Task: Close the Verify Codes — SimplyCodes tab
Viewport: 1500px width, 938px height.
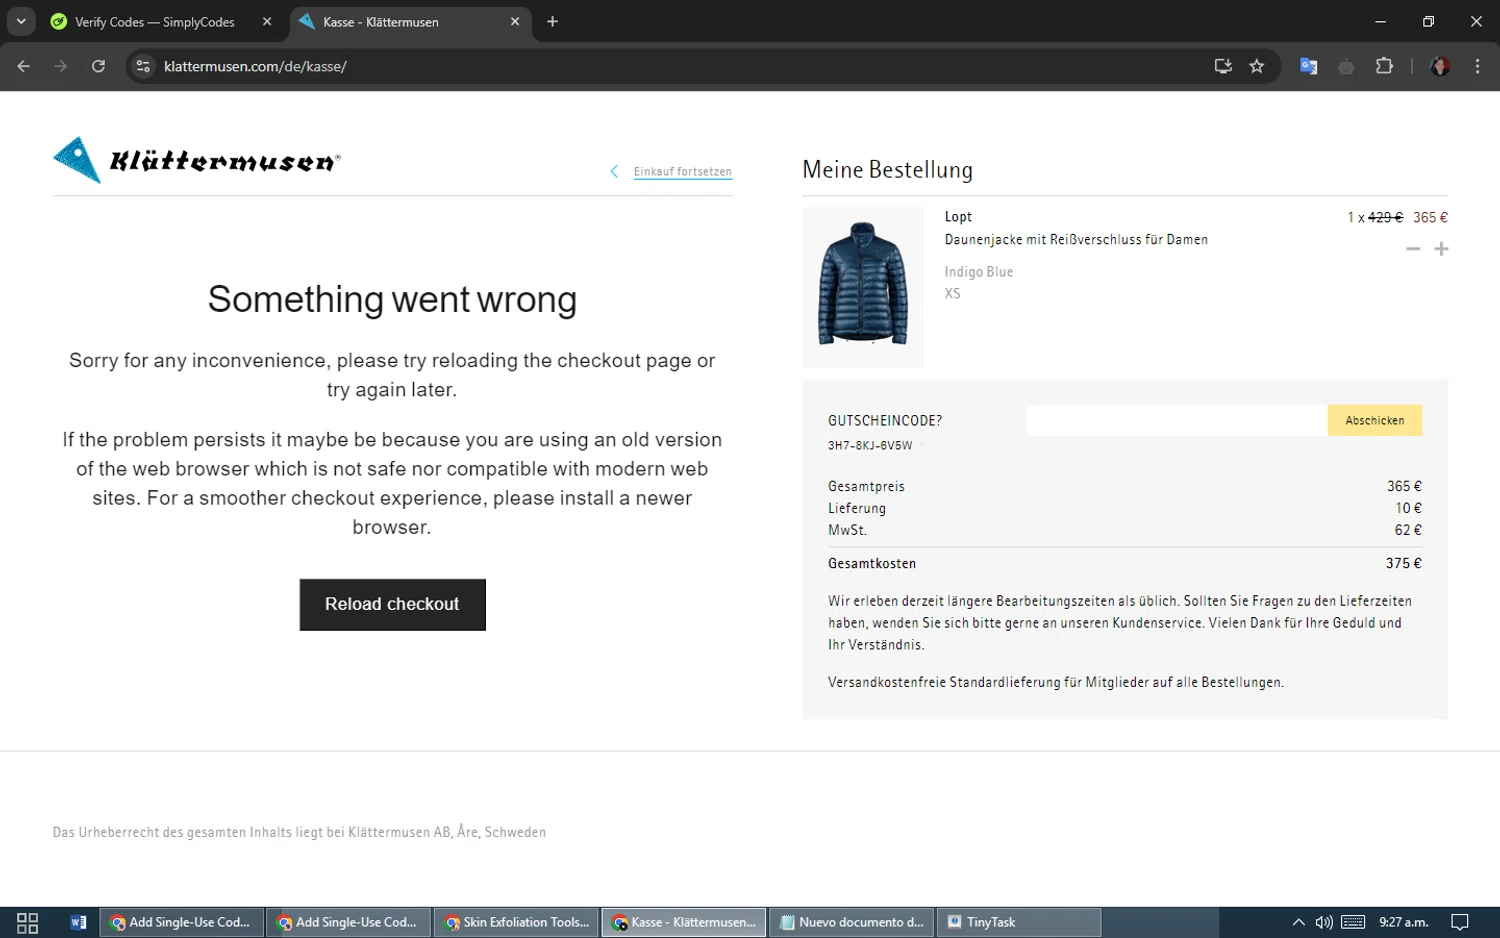Action: [267, 22]
